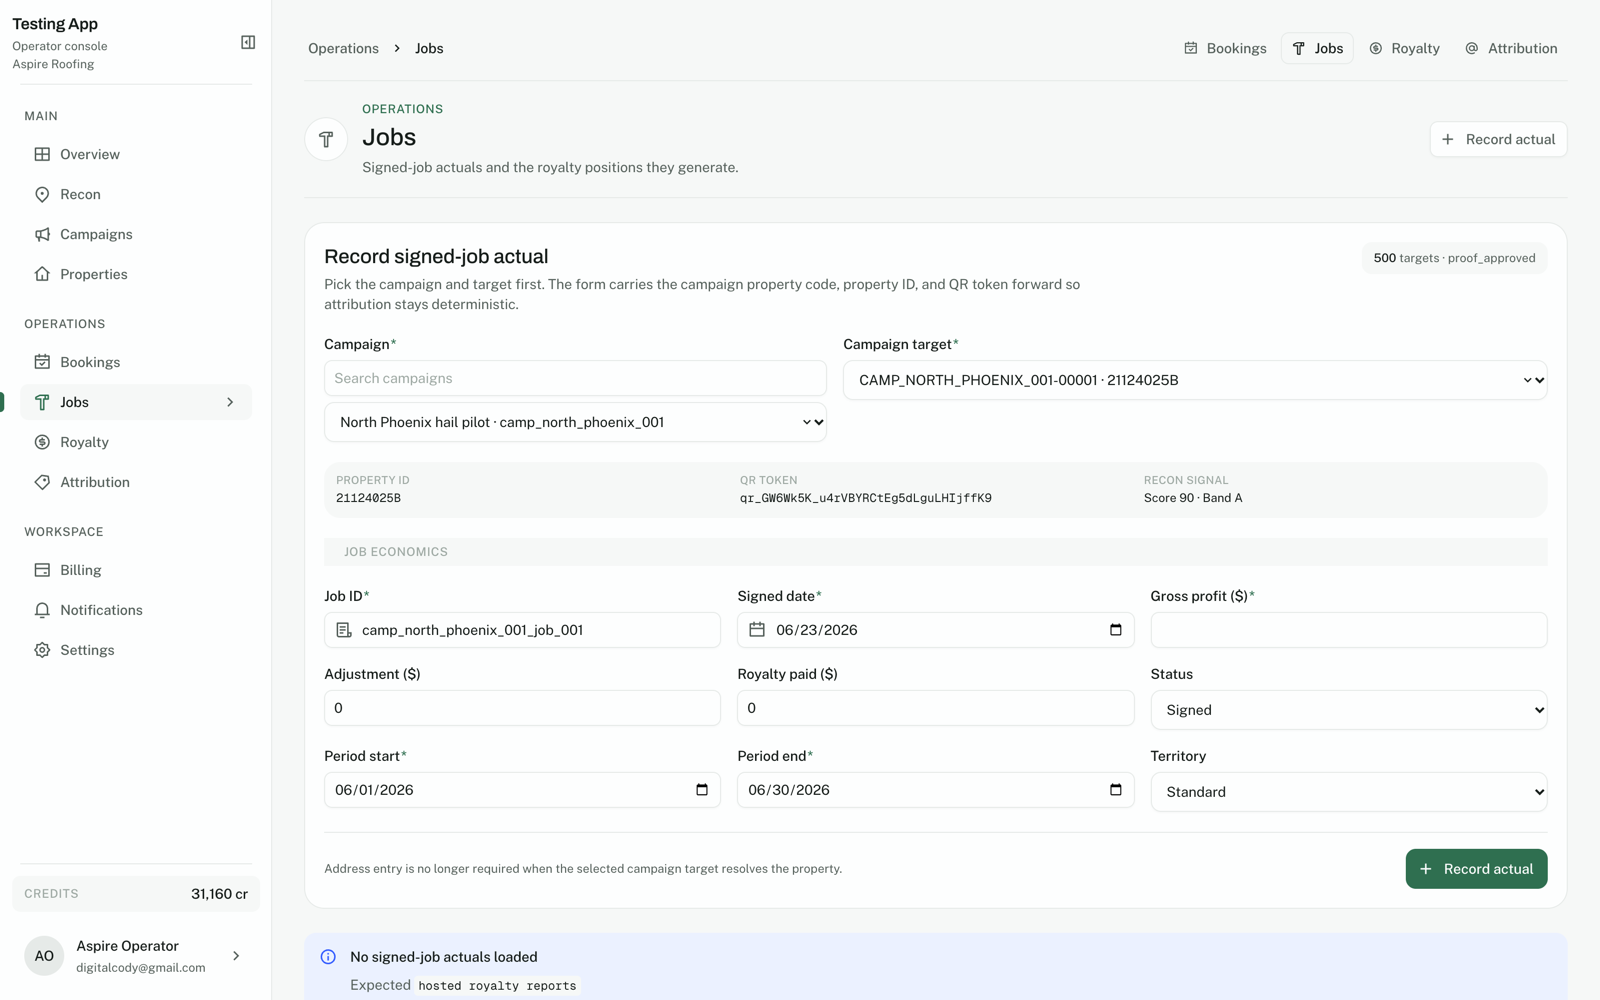Open the Campaign target dropdown
This screenshot has height=1000, width=1600.
click(x=1195, y=380)
